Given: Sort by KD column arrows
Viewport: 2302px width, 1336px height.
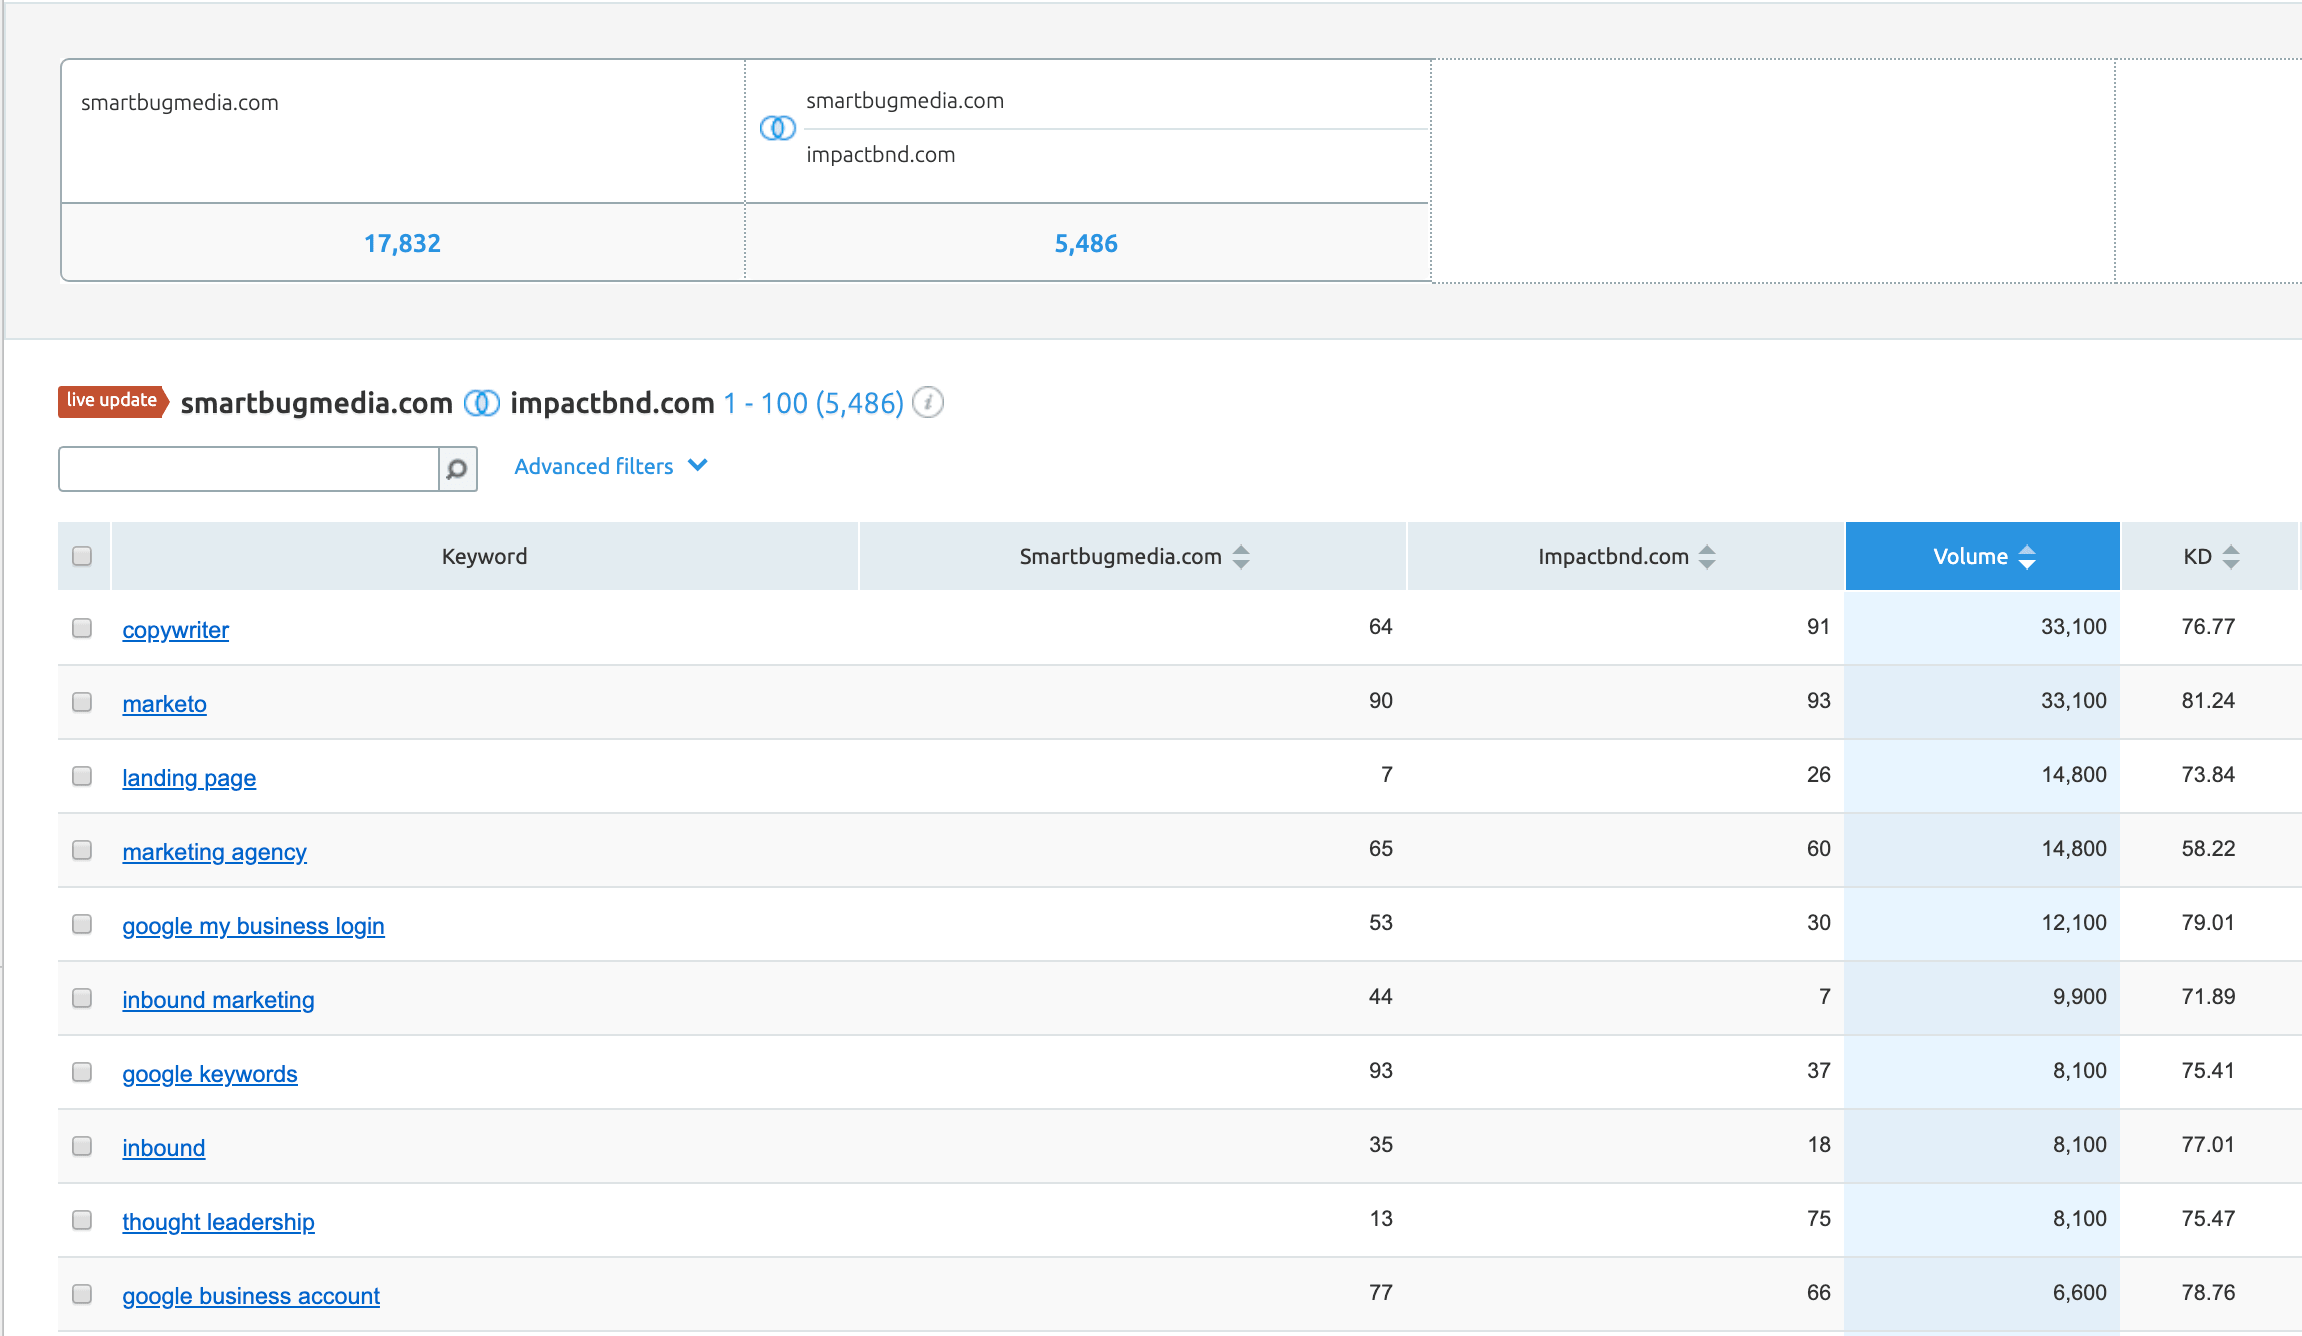Looking at the screenshot, I should [2231, 557].
